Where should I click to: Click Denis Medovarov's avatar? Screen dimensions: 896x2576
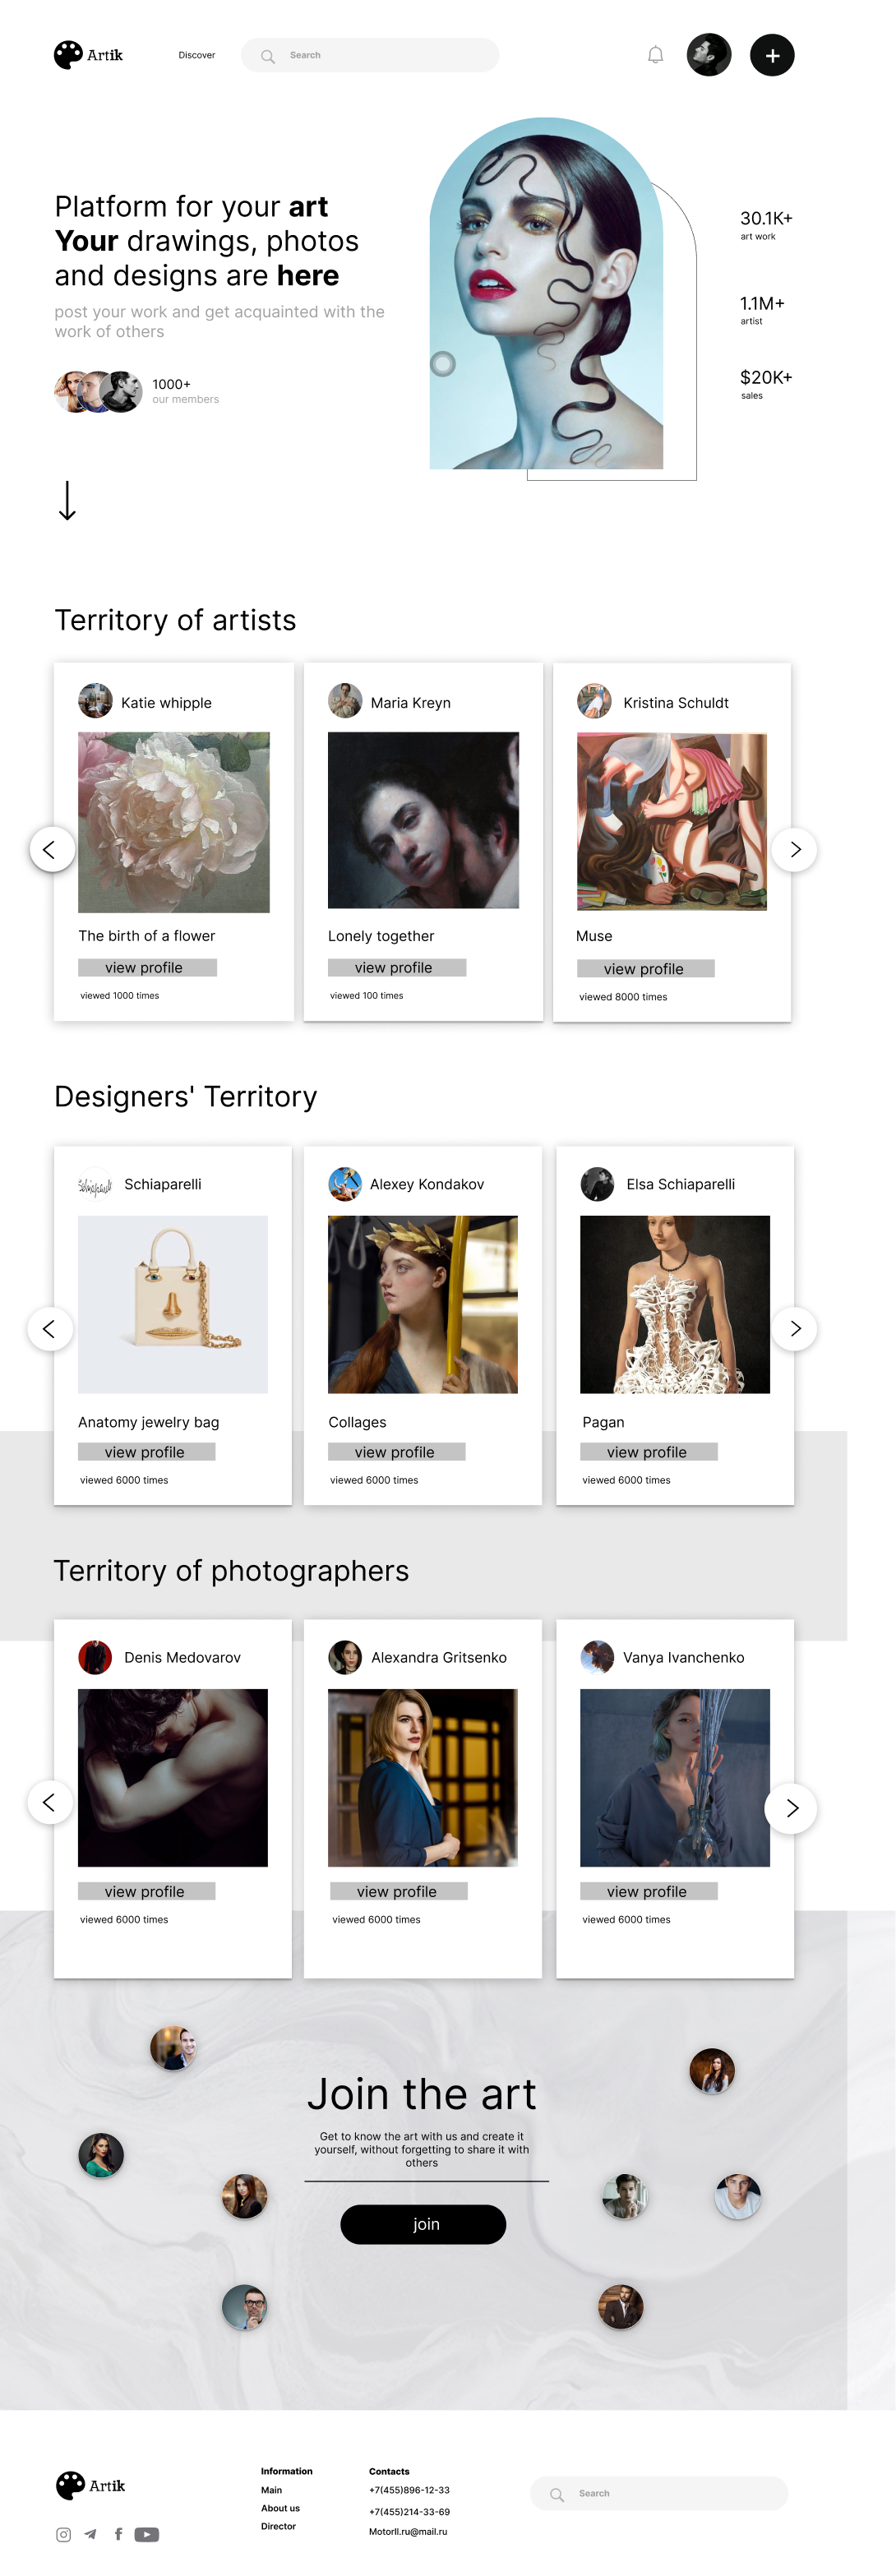pos(95,1657)
